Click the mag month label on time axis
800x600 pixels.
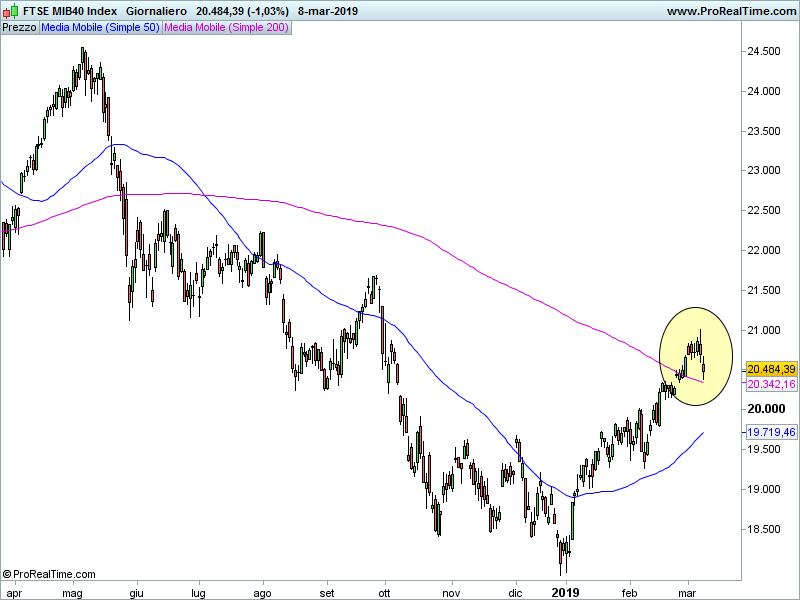(x=72, y=593)
